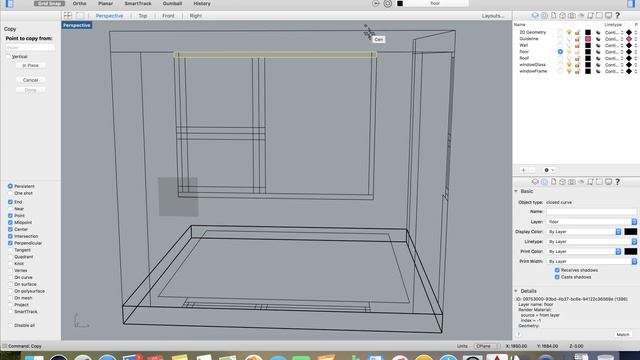This screenshot has width=640, height=360.
Task: Toggle SmartTrack in top bar
Action: (x=138, y=3)
